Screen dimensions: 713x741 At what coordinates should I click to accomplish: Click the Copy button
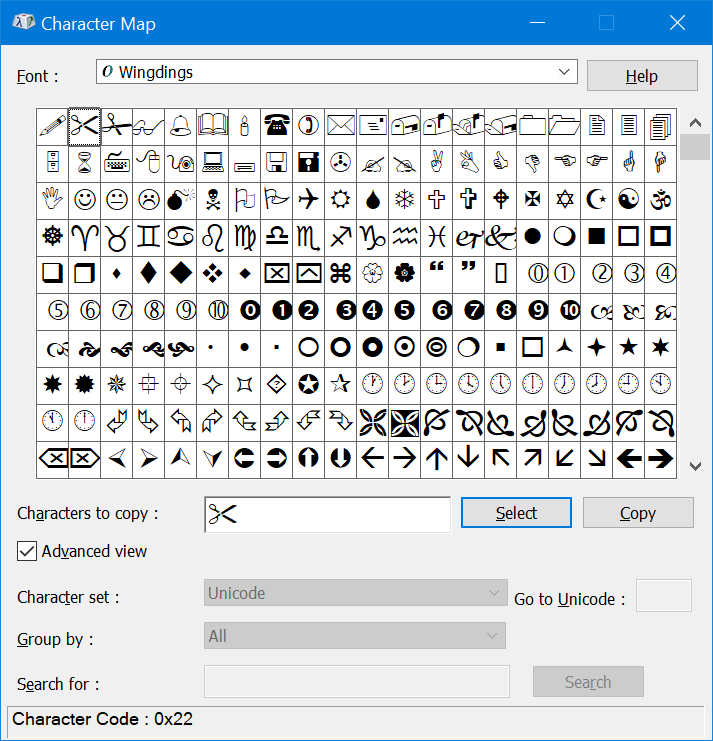click(637, 513)
